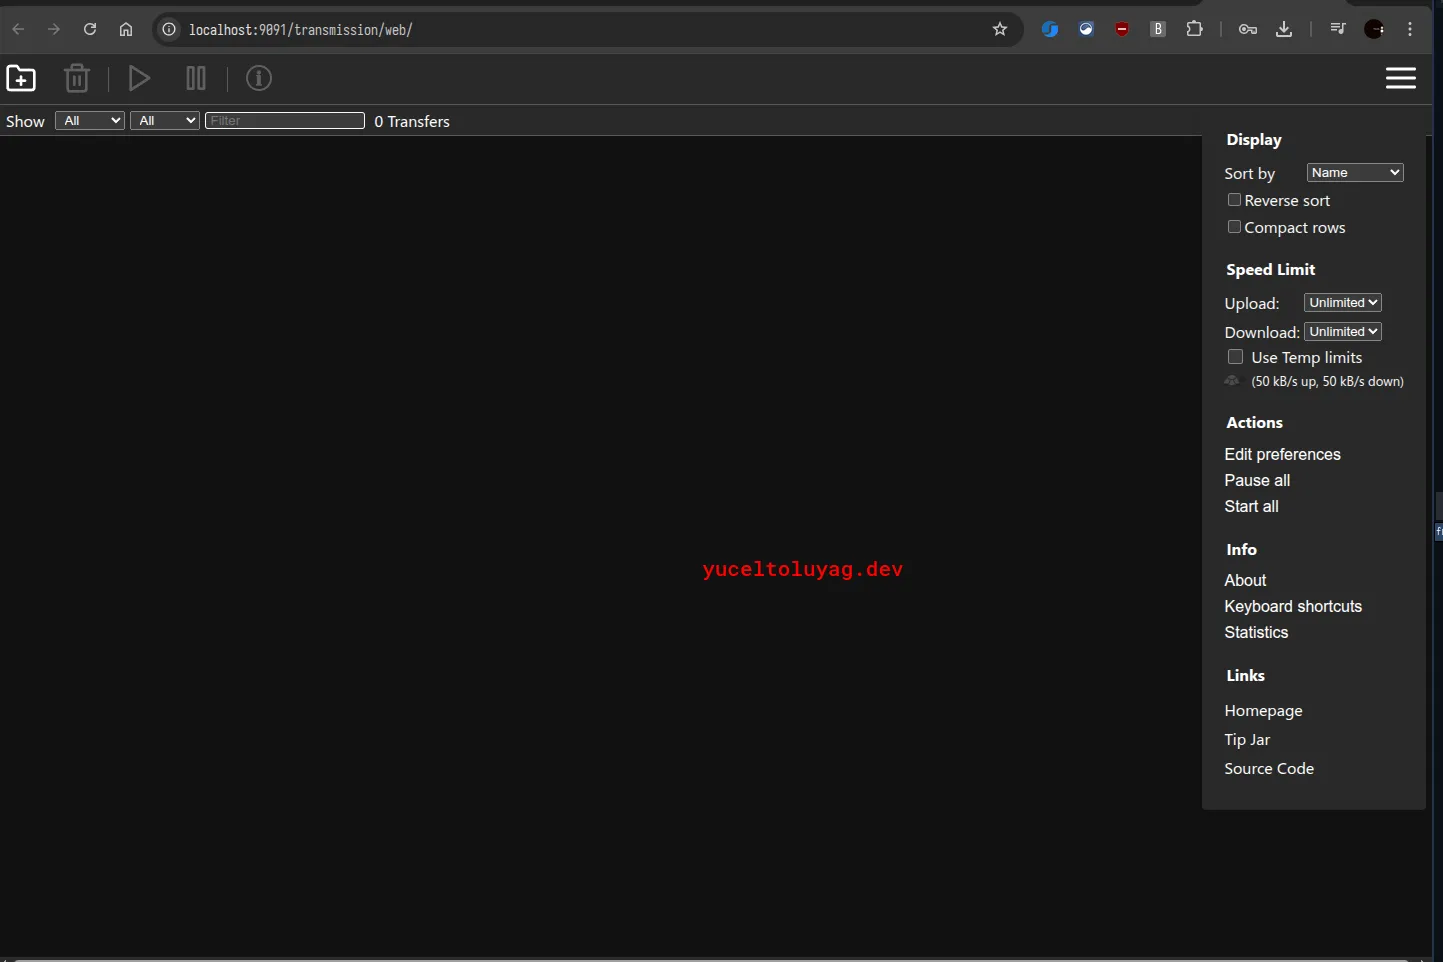
Task: Choose Start all from Actions
Action: point(1251,506)
